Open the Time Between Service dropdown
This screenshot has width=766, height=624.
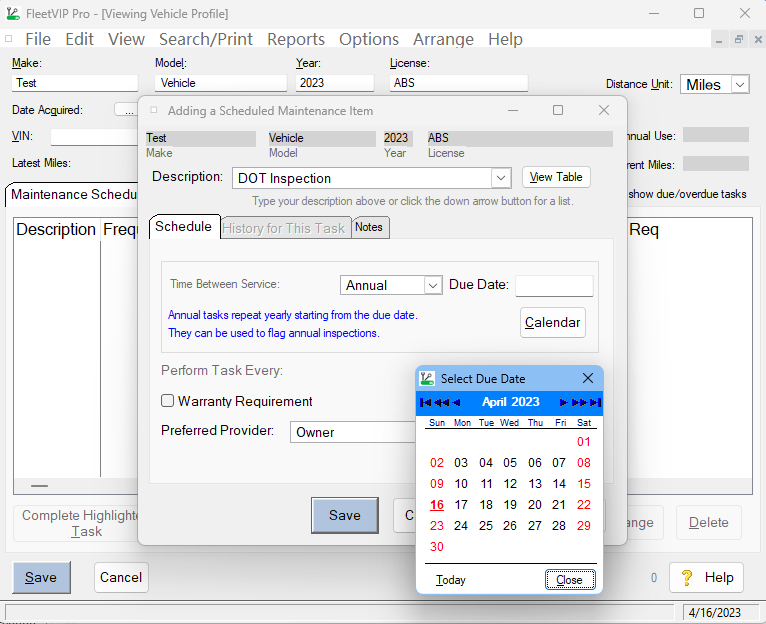[432, 285]
